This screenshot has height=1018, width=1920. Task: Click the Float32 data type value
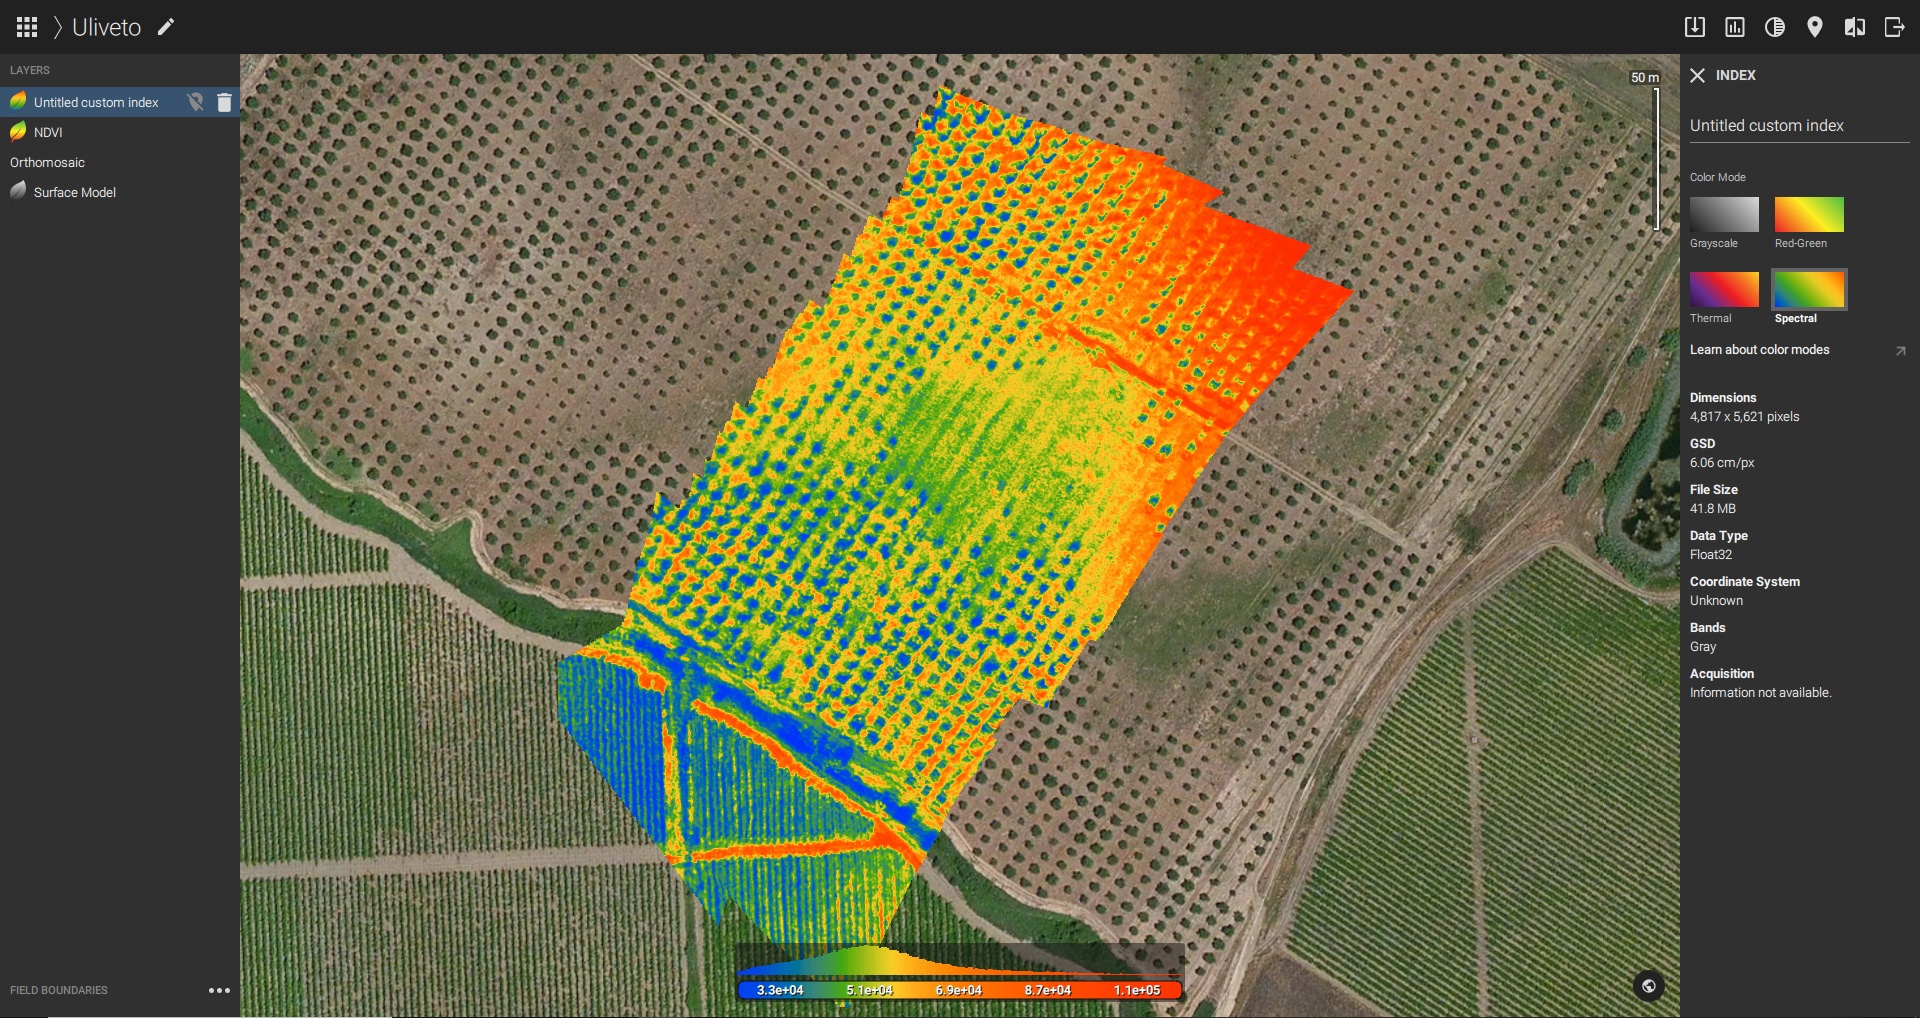click(x=1711, y=555)
